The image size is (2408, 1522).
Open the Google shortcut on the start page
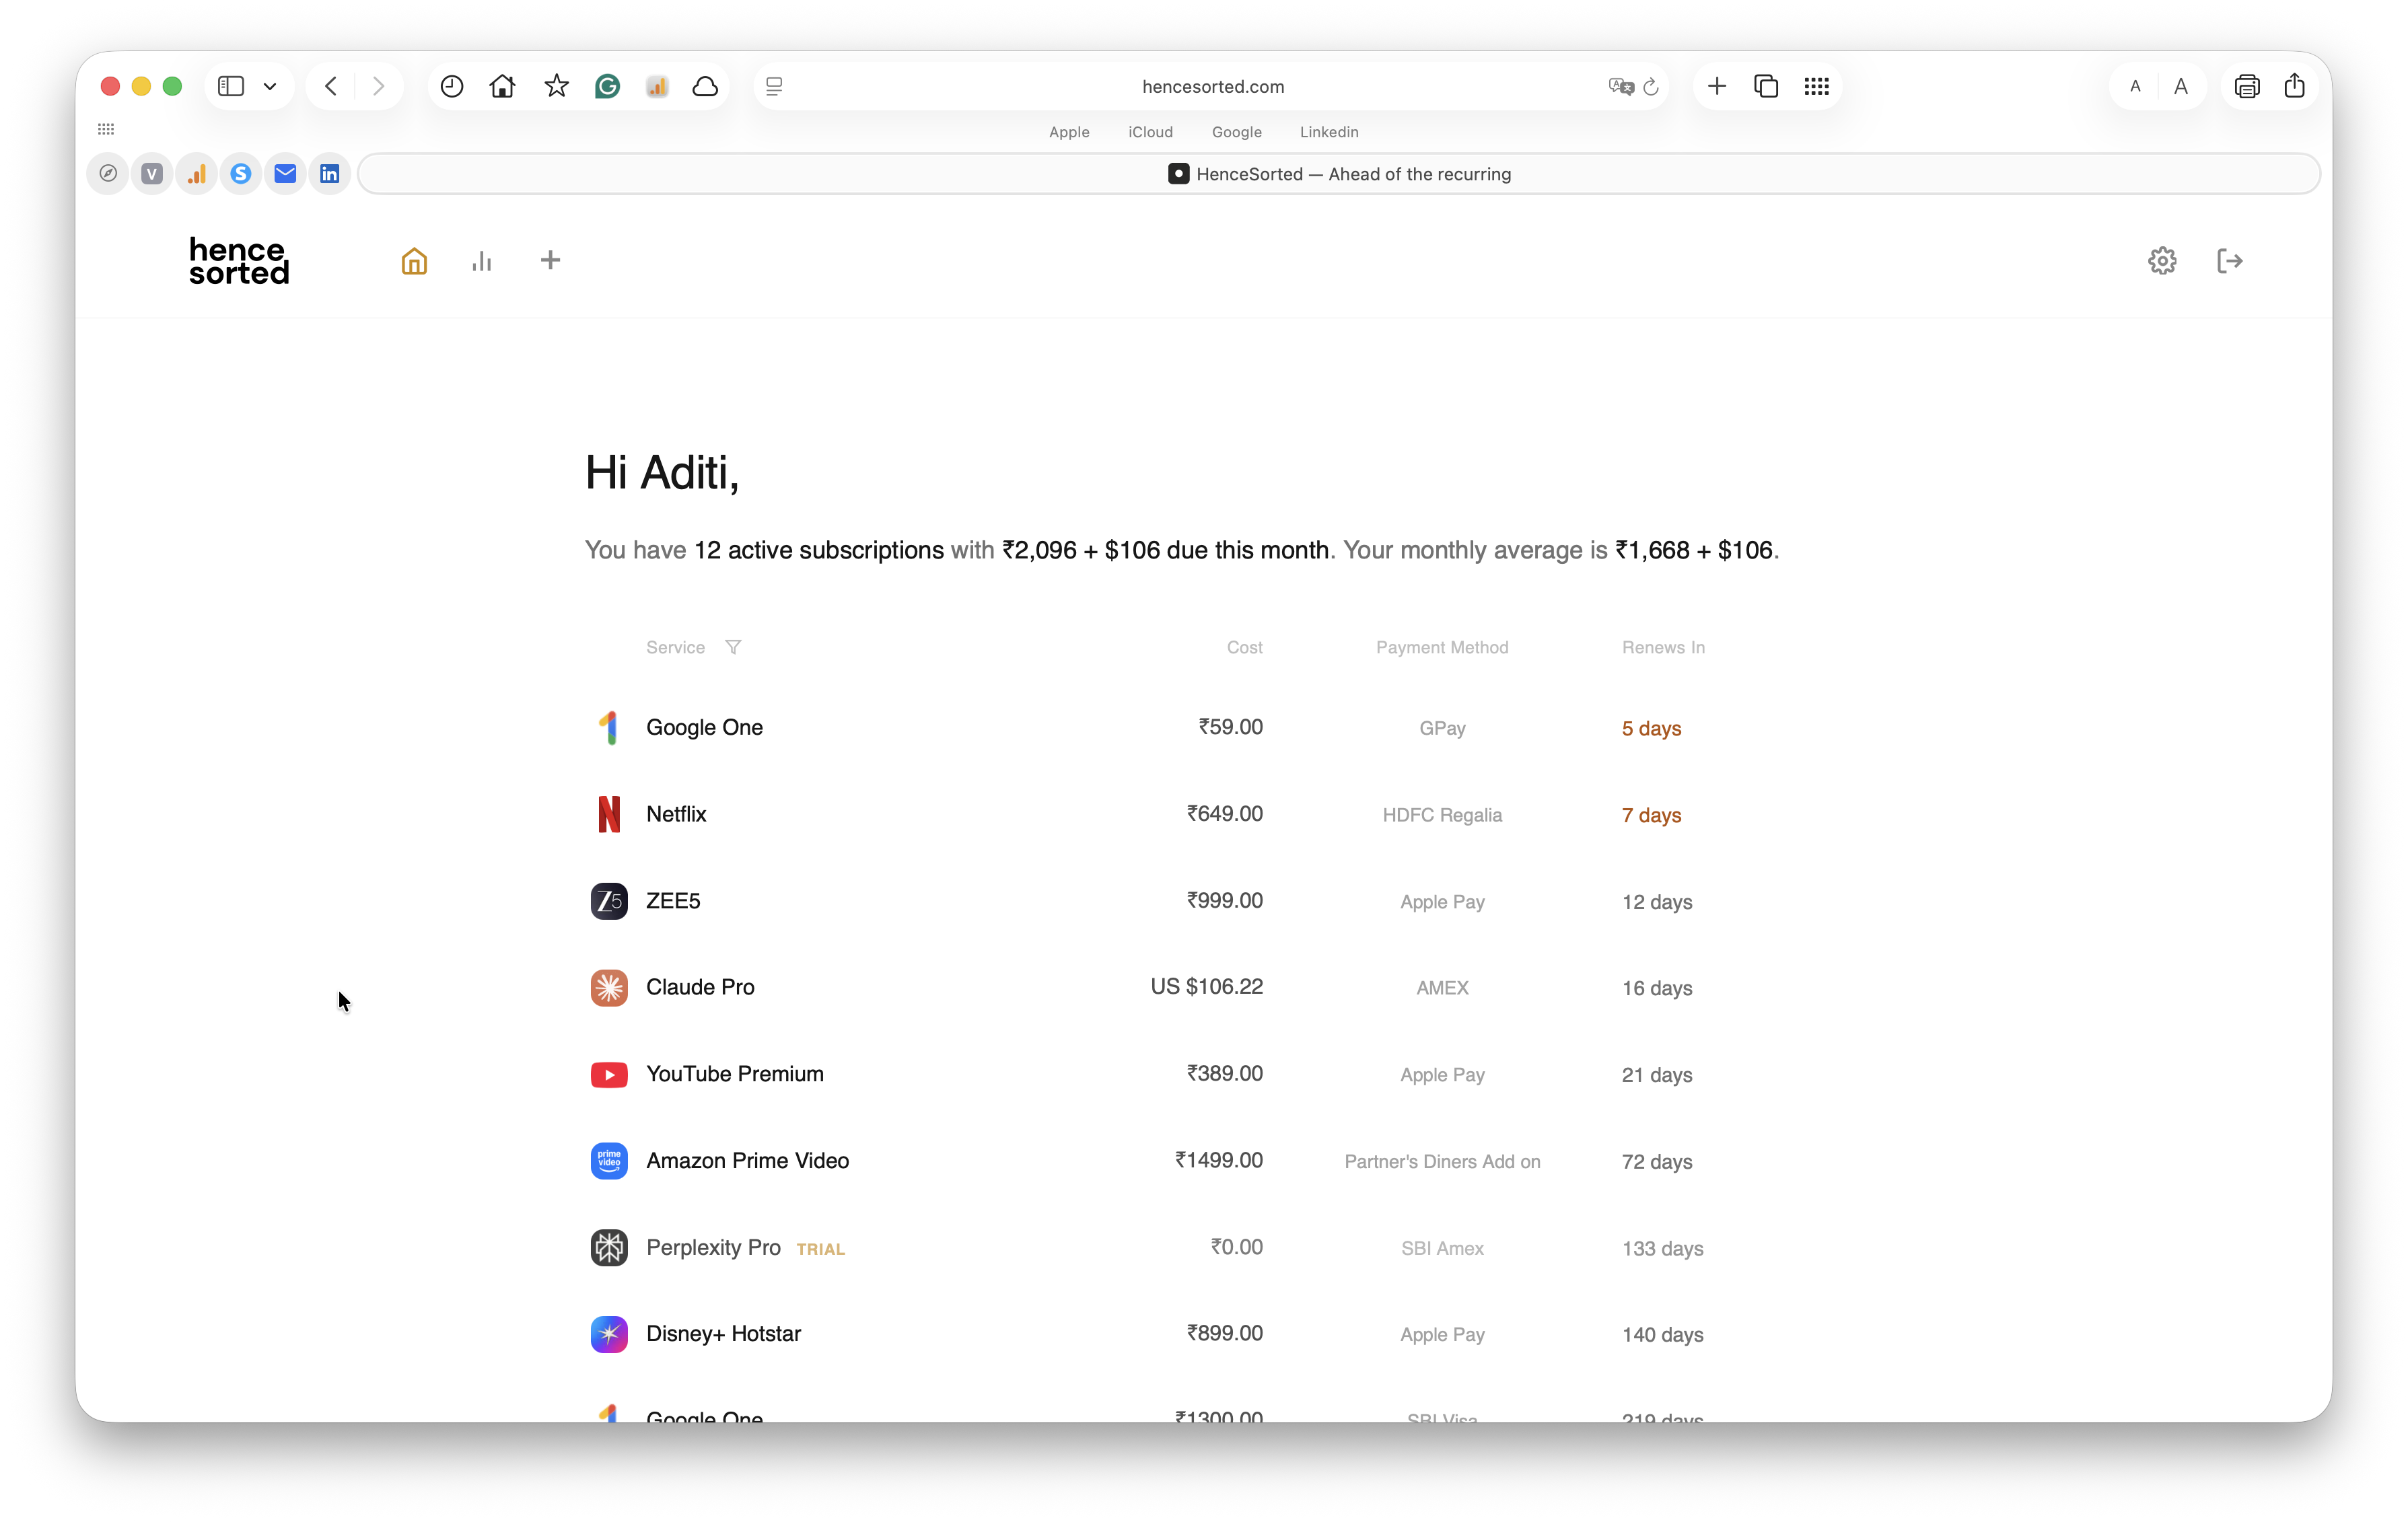coord(1236,131)
